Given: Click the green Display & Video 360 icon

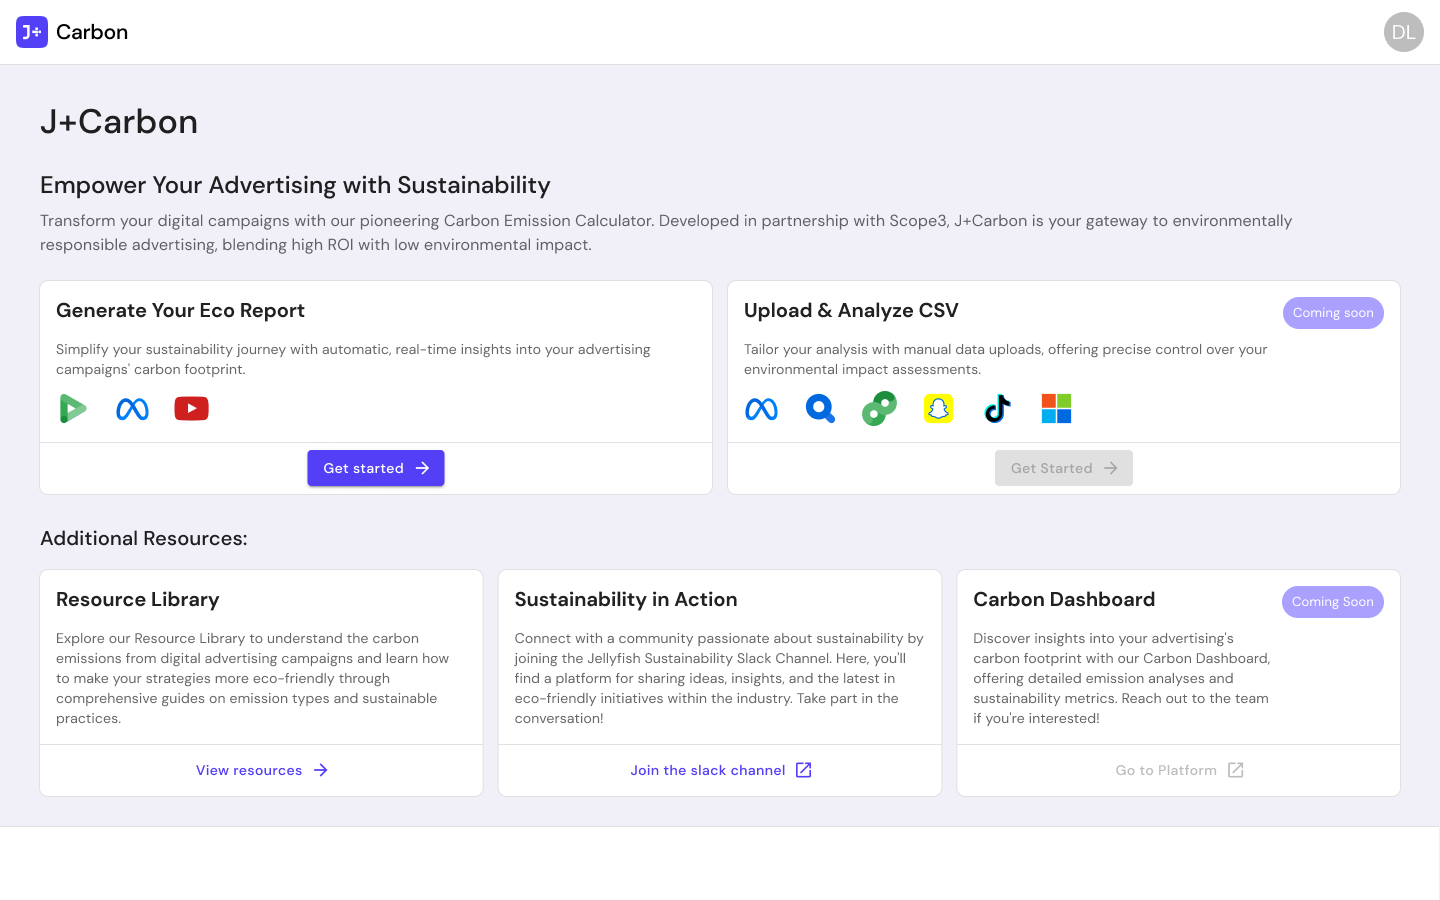Looking at the screenshot, I should 879,408.
